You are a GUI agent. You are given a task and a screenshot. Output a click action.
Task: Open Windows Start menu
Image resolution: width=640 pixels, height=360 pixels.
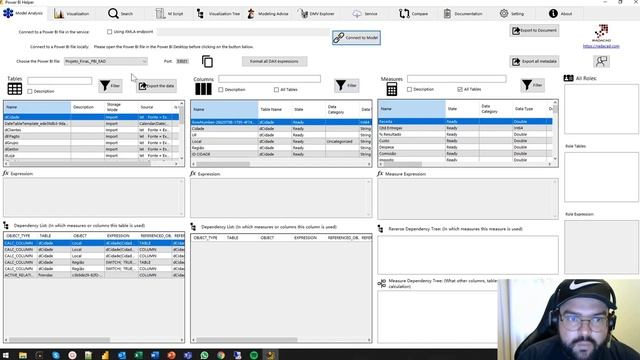[x=6, y=355]
